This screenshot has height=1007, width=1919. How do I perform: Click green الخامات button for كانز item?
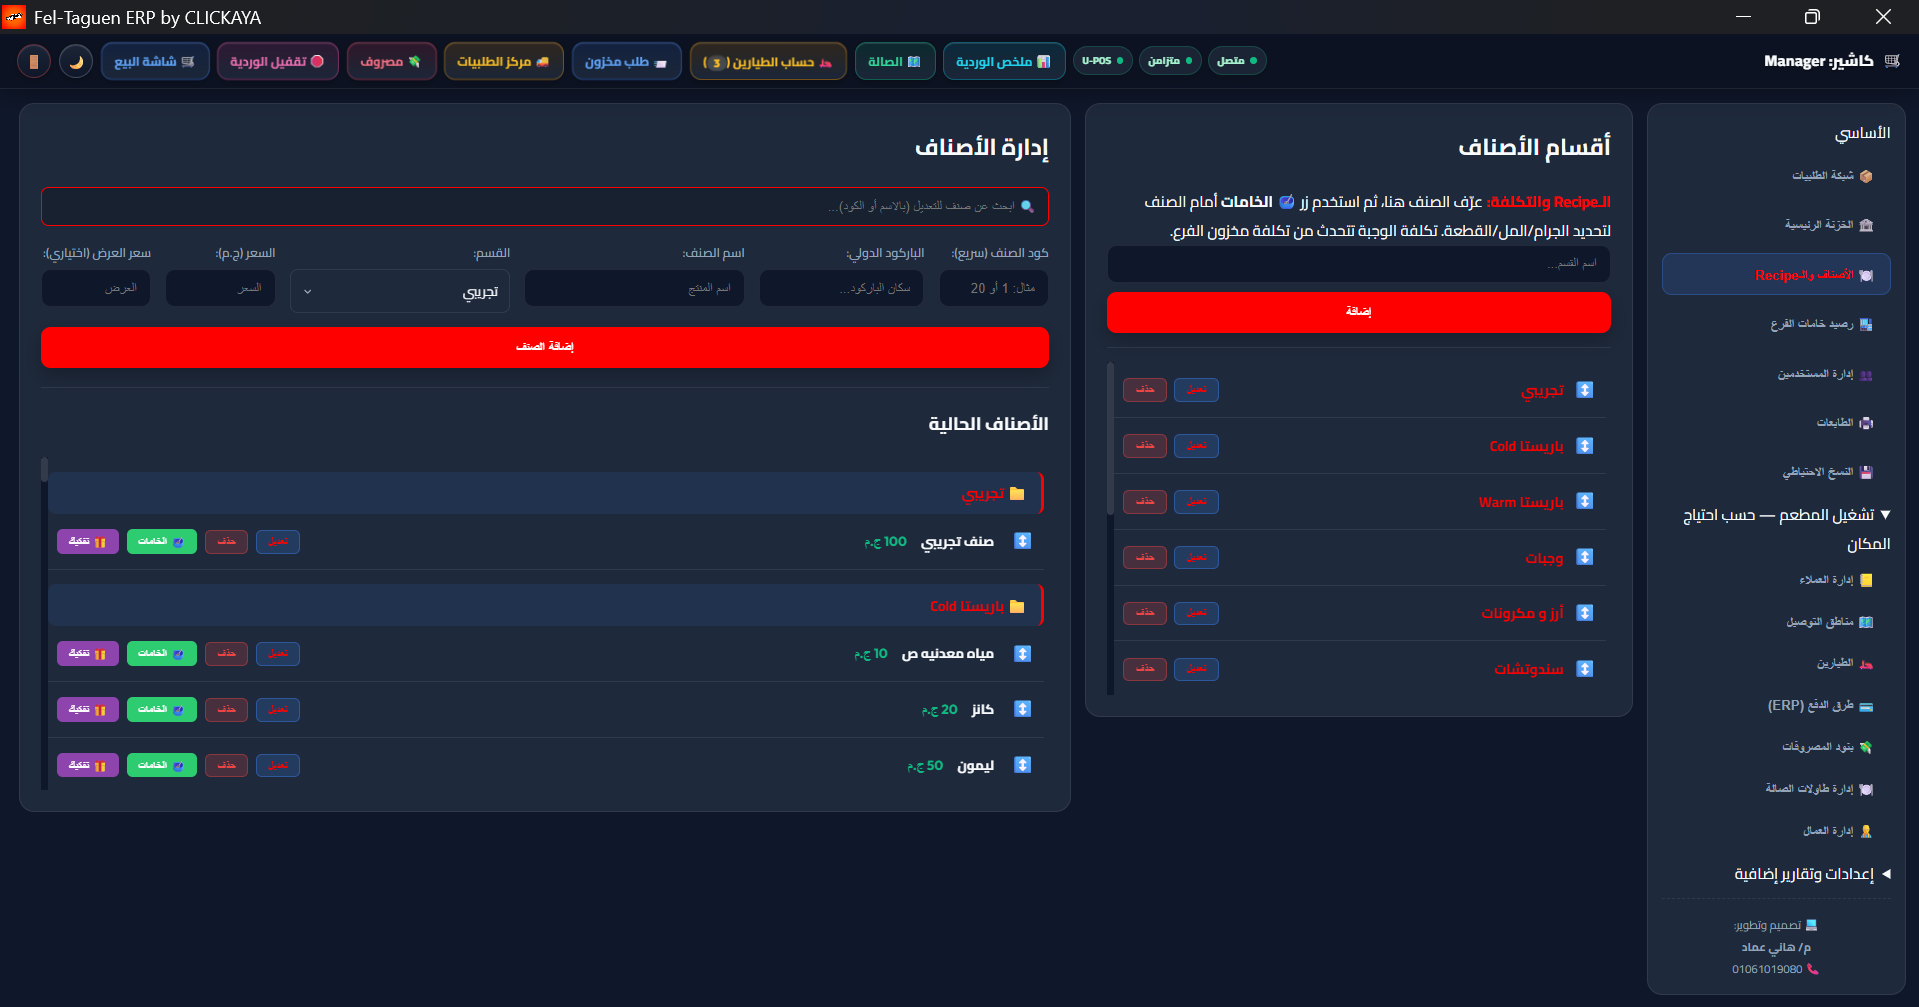pos(162,709)
